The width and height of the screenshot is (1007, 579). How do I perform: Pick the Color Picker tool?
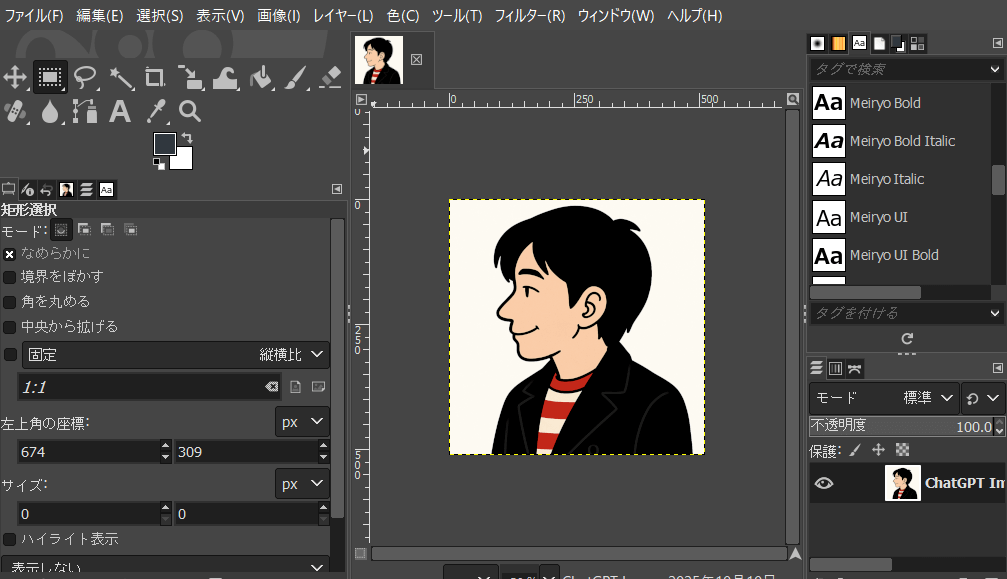click(155, 112)
